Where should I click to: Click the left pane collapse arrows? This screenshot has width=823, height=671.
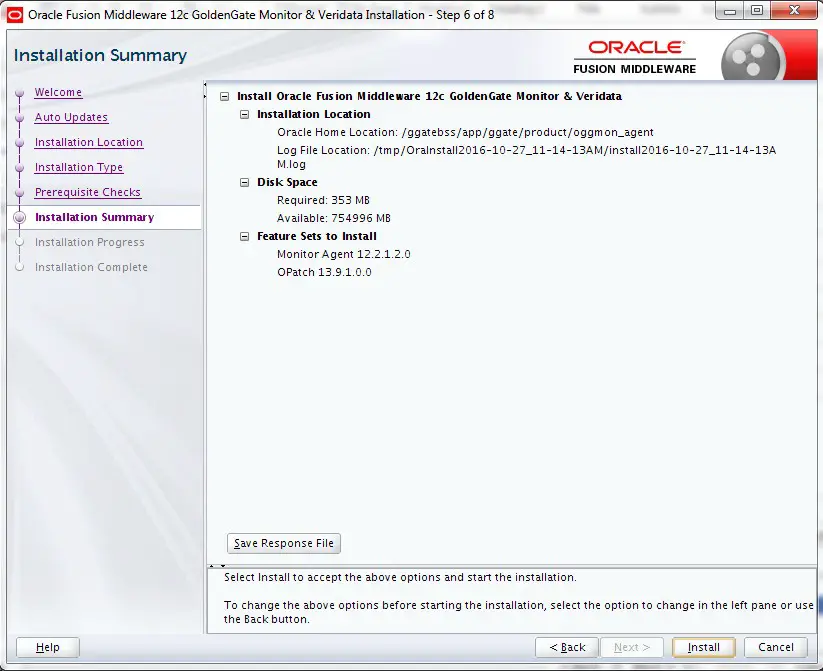point(205,90)
